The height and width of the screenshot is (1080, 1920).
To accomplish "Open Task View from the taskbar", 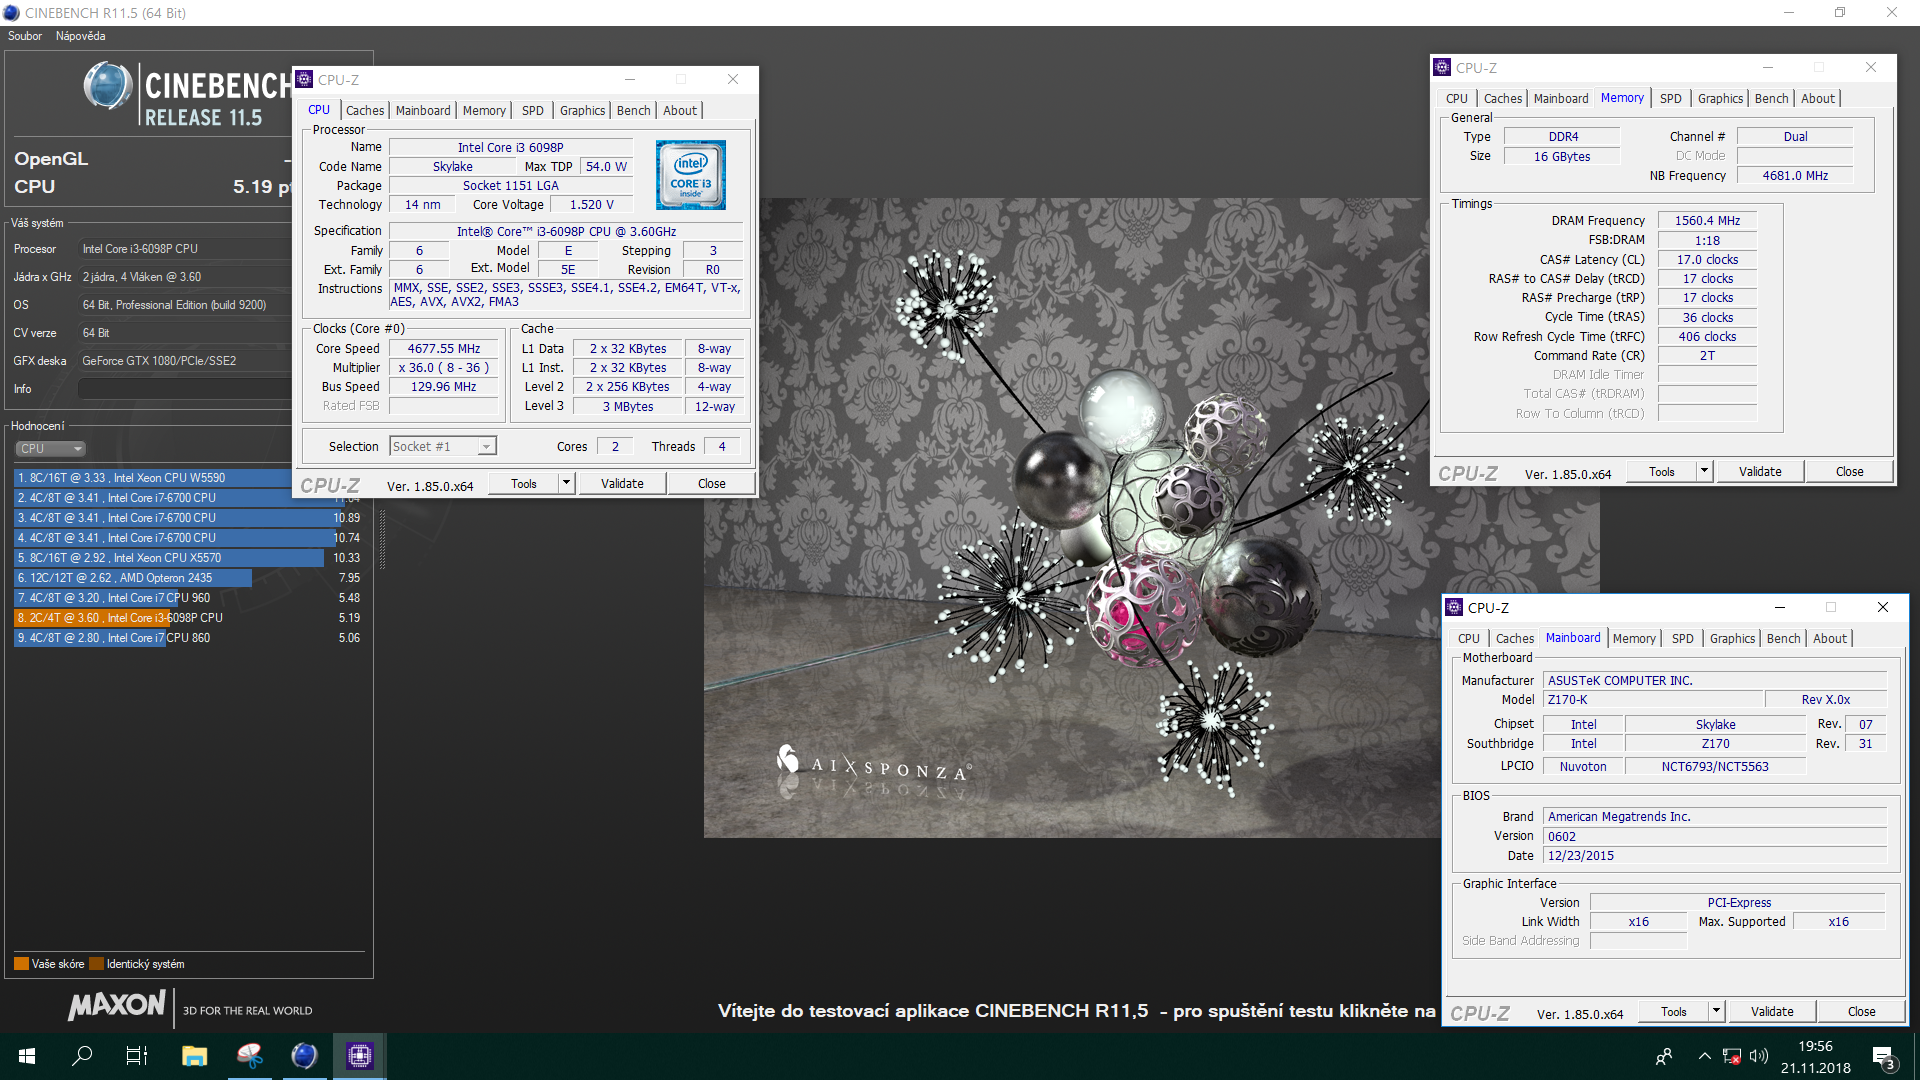I will (x=136, y=1056).
